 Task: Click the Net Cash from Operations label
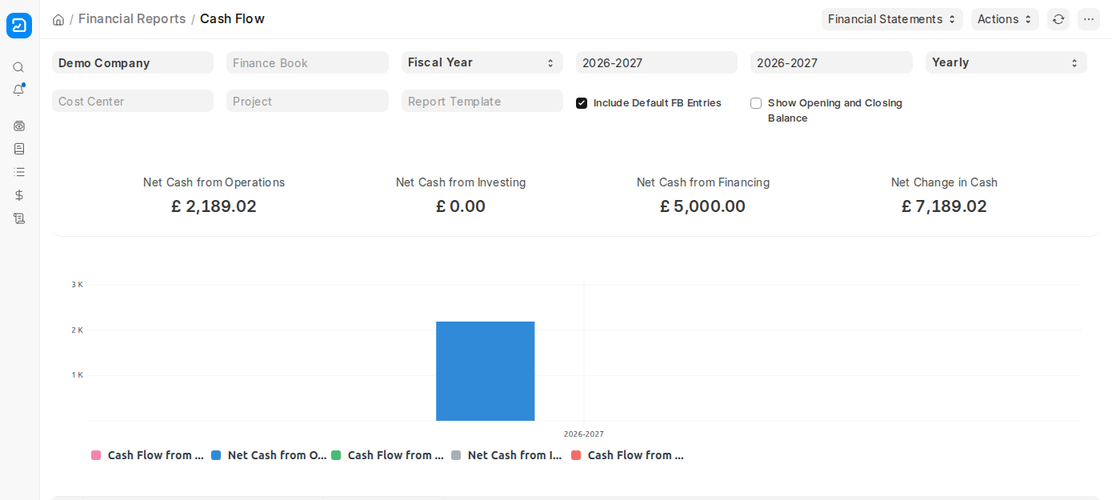(x=214, y=182)
